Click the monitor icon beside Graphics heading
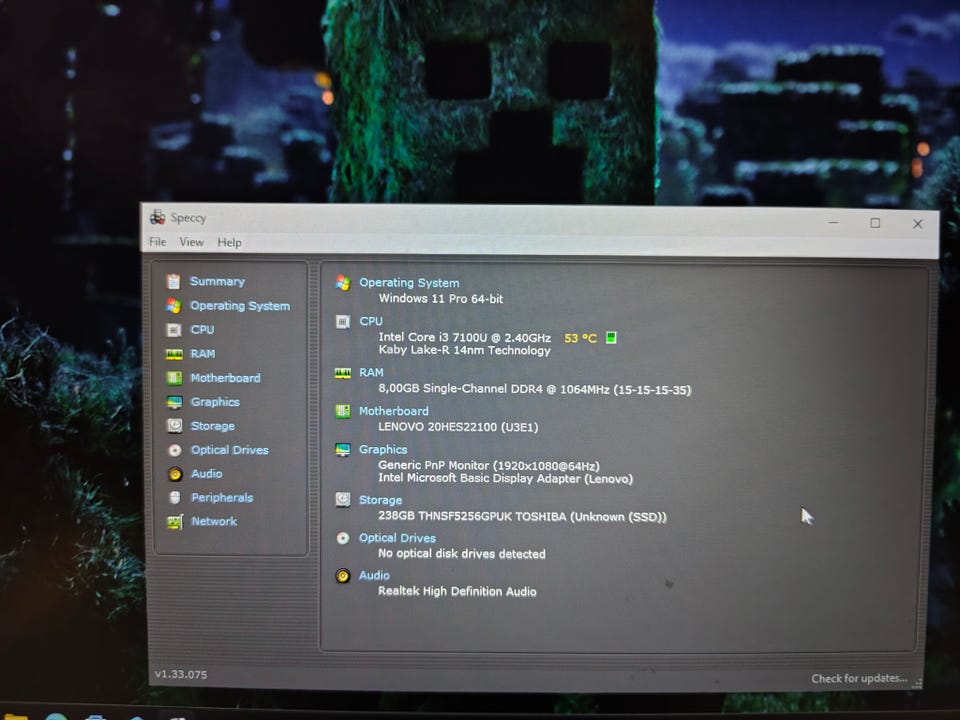The height and width of the screenshot is (720, 960). [343, 450]
